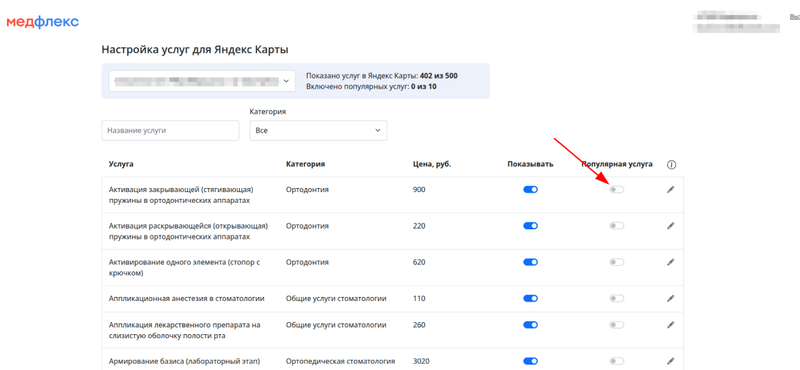Image resolution: width=800 pixels, height=370 pixels.
Task: Click service name Аппликация лекарственного препарата
Action: (185, 330)
